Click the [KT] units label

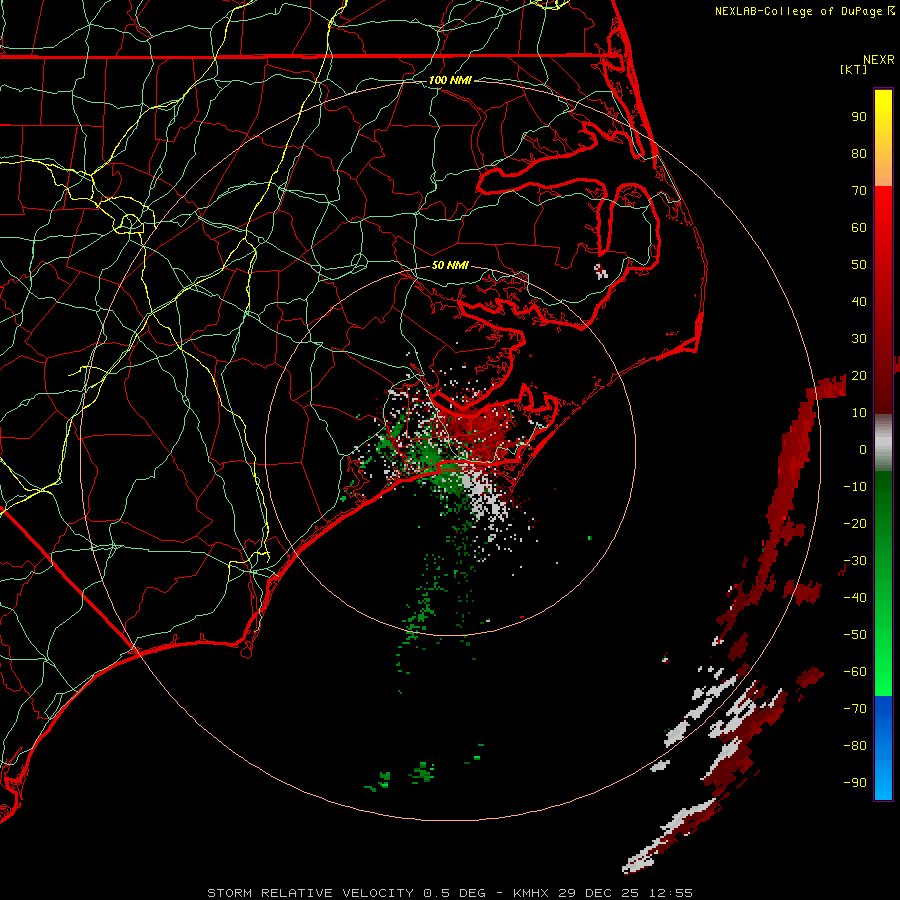click(854, 69)
